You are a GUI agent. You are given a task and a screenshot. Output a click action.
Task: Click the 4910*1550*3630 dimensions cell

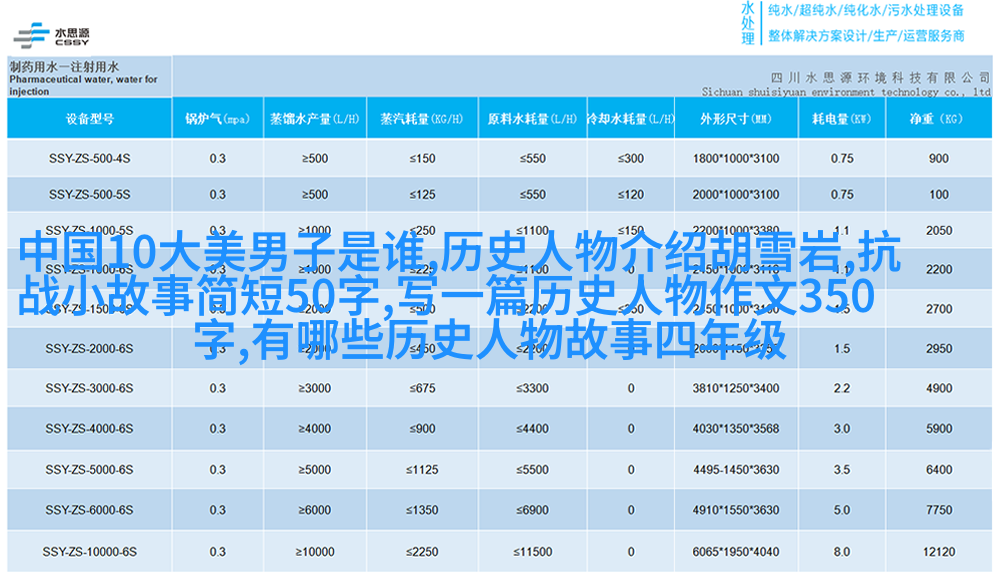point(736,510)
